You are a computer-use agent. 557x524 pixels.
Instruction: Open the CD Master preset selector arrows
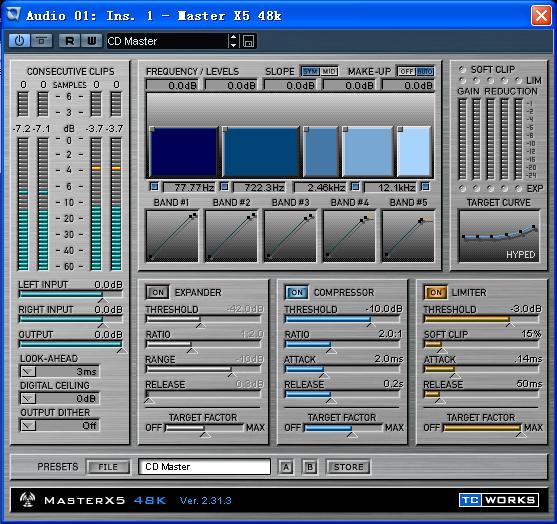coord(233,41)
